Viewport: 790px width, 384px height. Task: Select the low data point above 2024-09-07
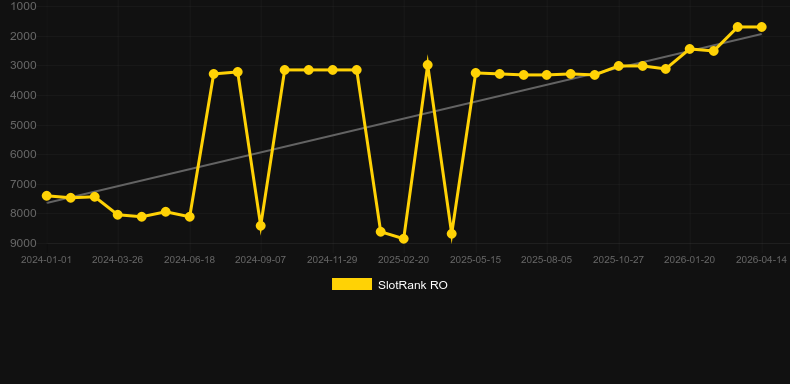(260, 226)
